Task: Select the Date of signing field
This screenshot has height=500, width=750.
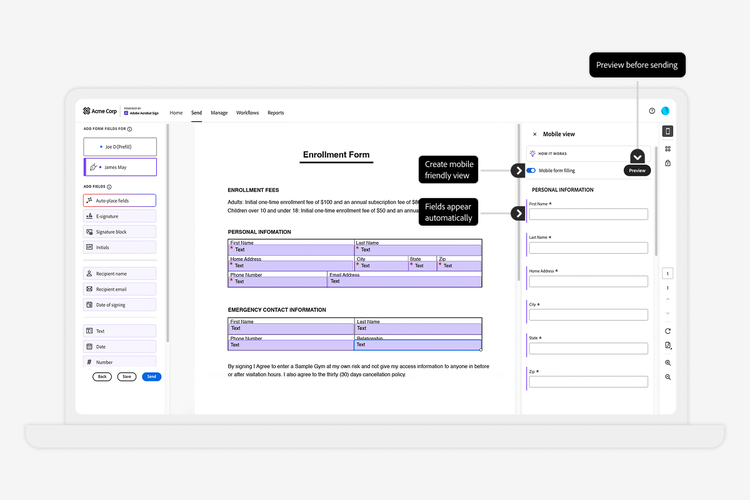Action: click(x=119, y=304)
